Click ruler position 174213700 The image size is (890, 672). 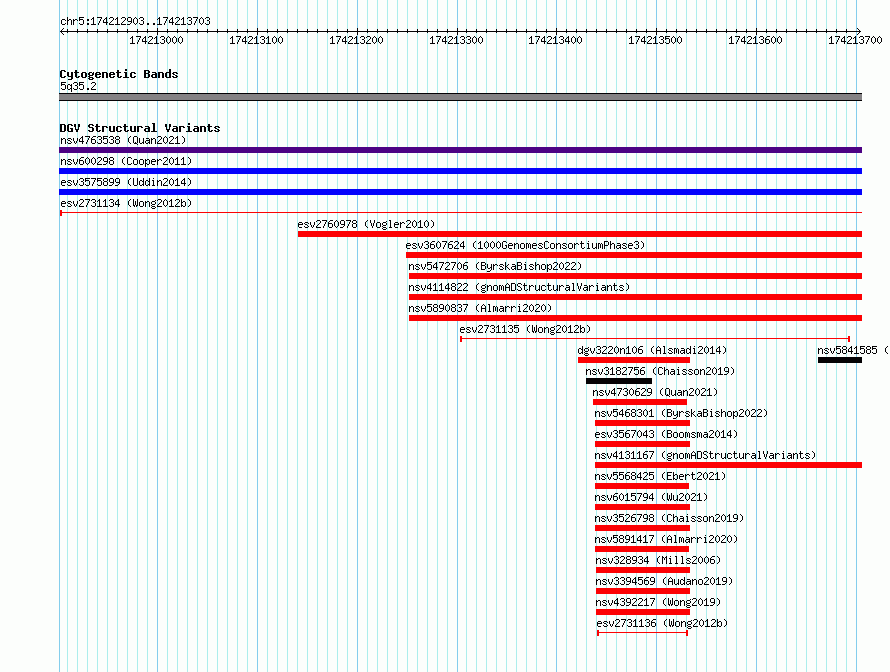pyautogui.click(x=855, y=40)
